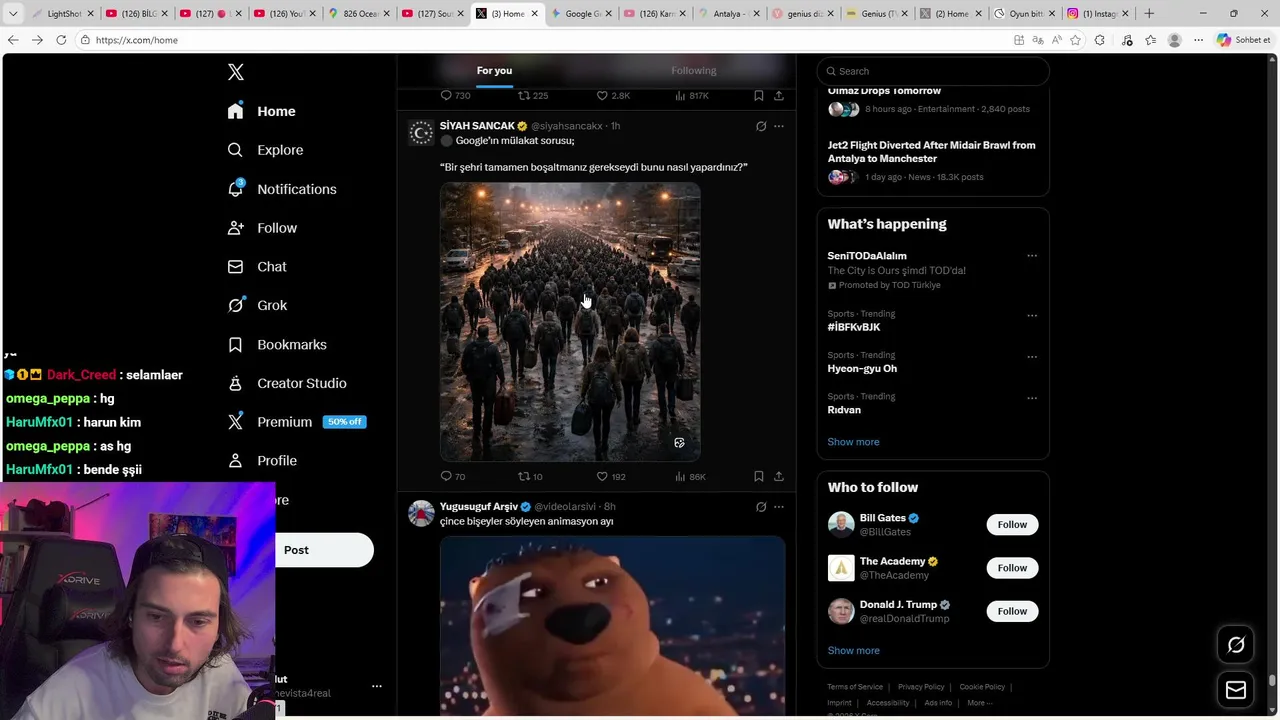Open floating Grok button at bottom right
The width and height of the screenshot is (1280, 720).
(x=1236, y=646)
